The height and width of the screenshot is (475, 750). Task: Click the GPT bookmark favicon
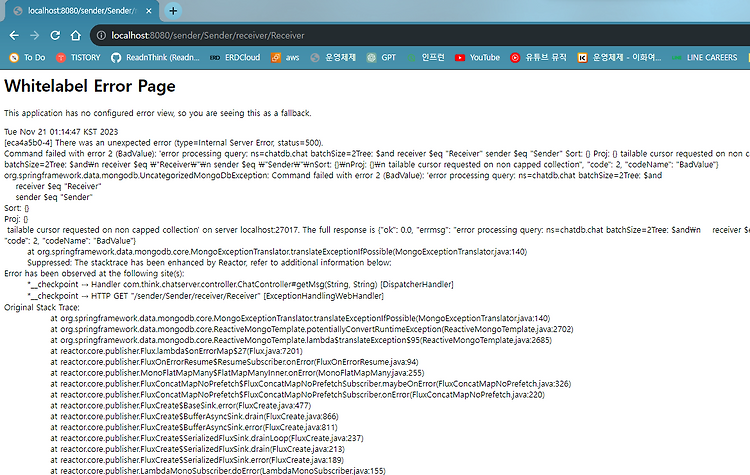tap(372, 57)
